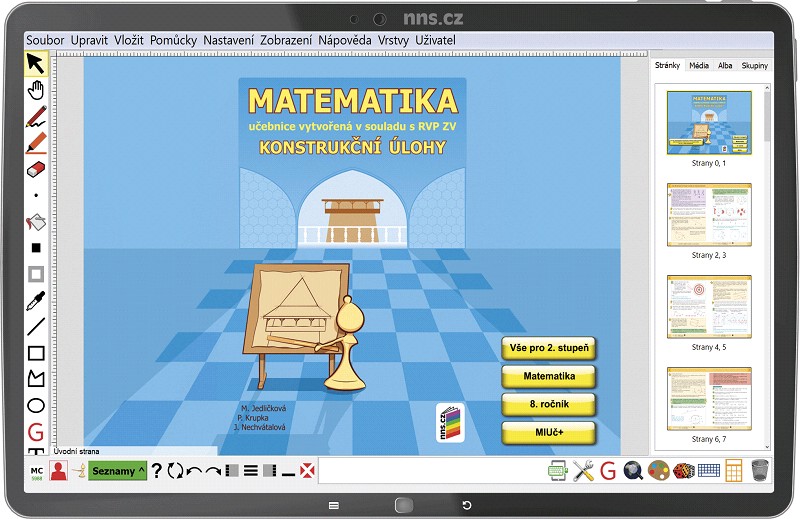Select the eraser tool
The height and width of the screenshot is (519, 800).
(36, 169)
